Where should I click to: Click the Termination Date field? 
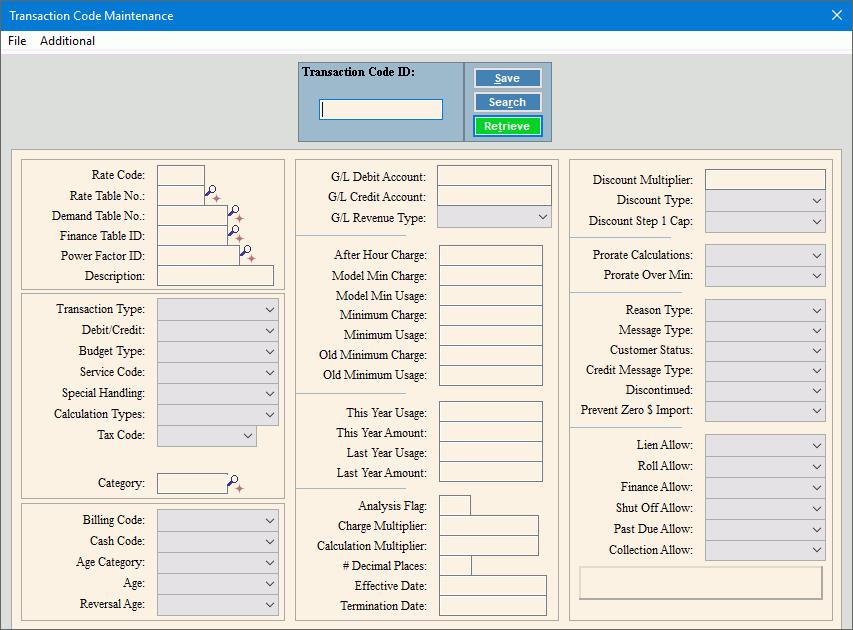point(493,606)
